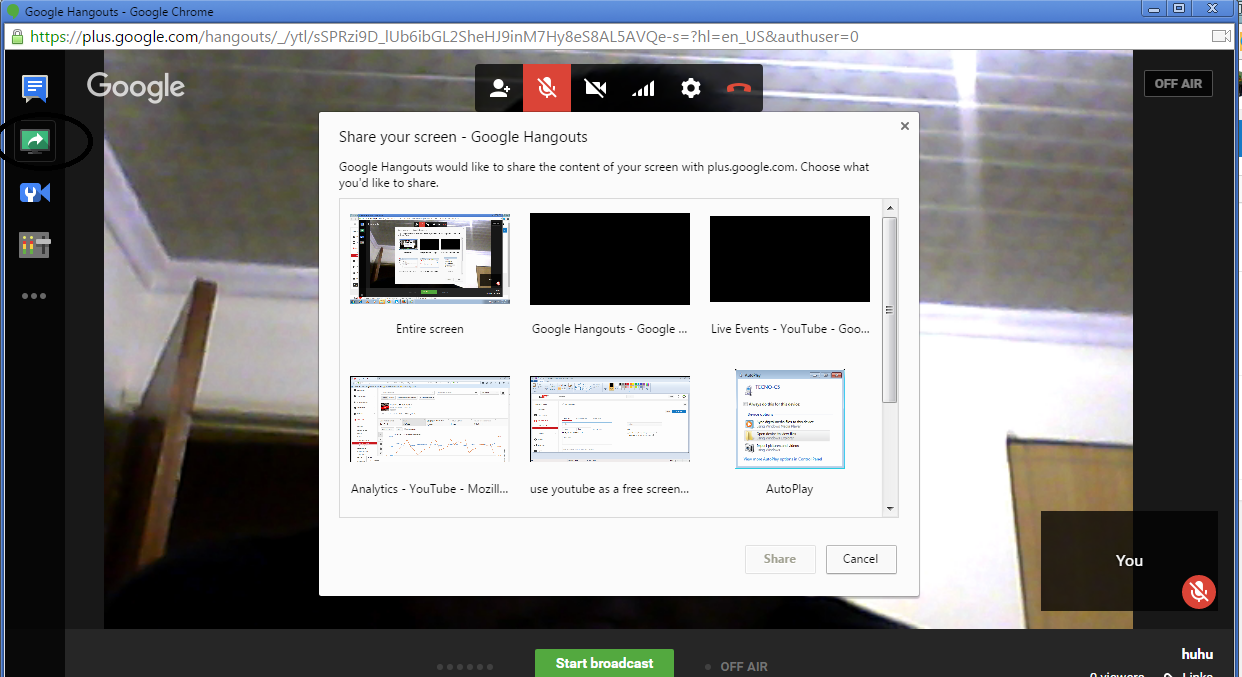Click the green secure padlock icon

(16, 36)
